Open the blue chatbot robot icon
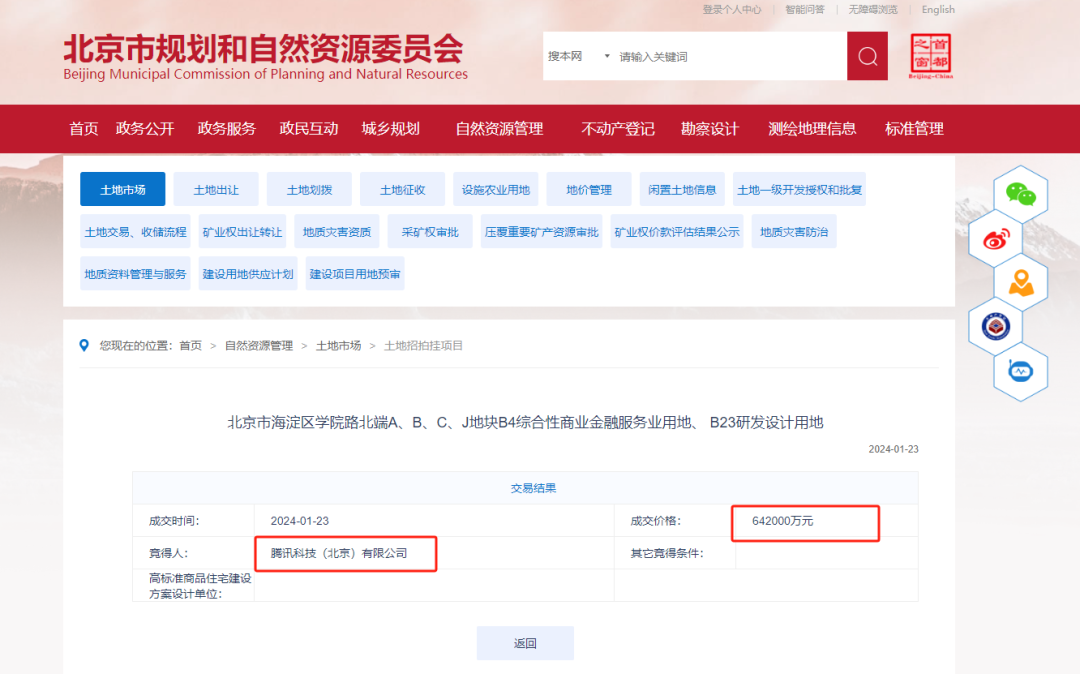1080x674 pixels. pos(1022,371)
